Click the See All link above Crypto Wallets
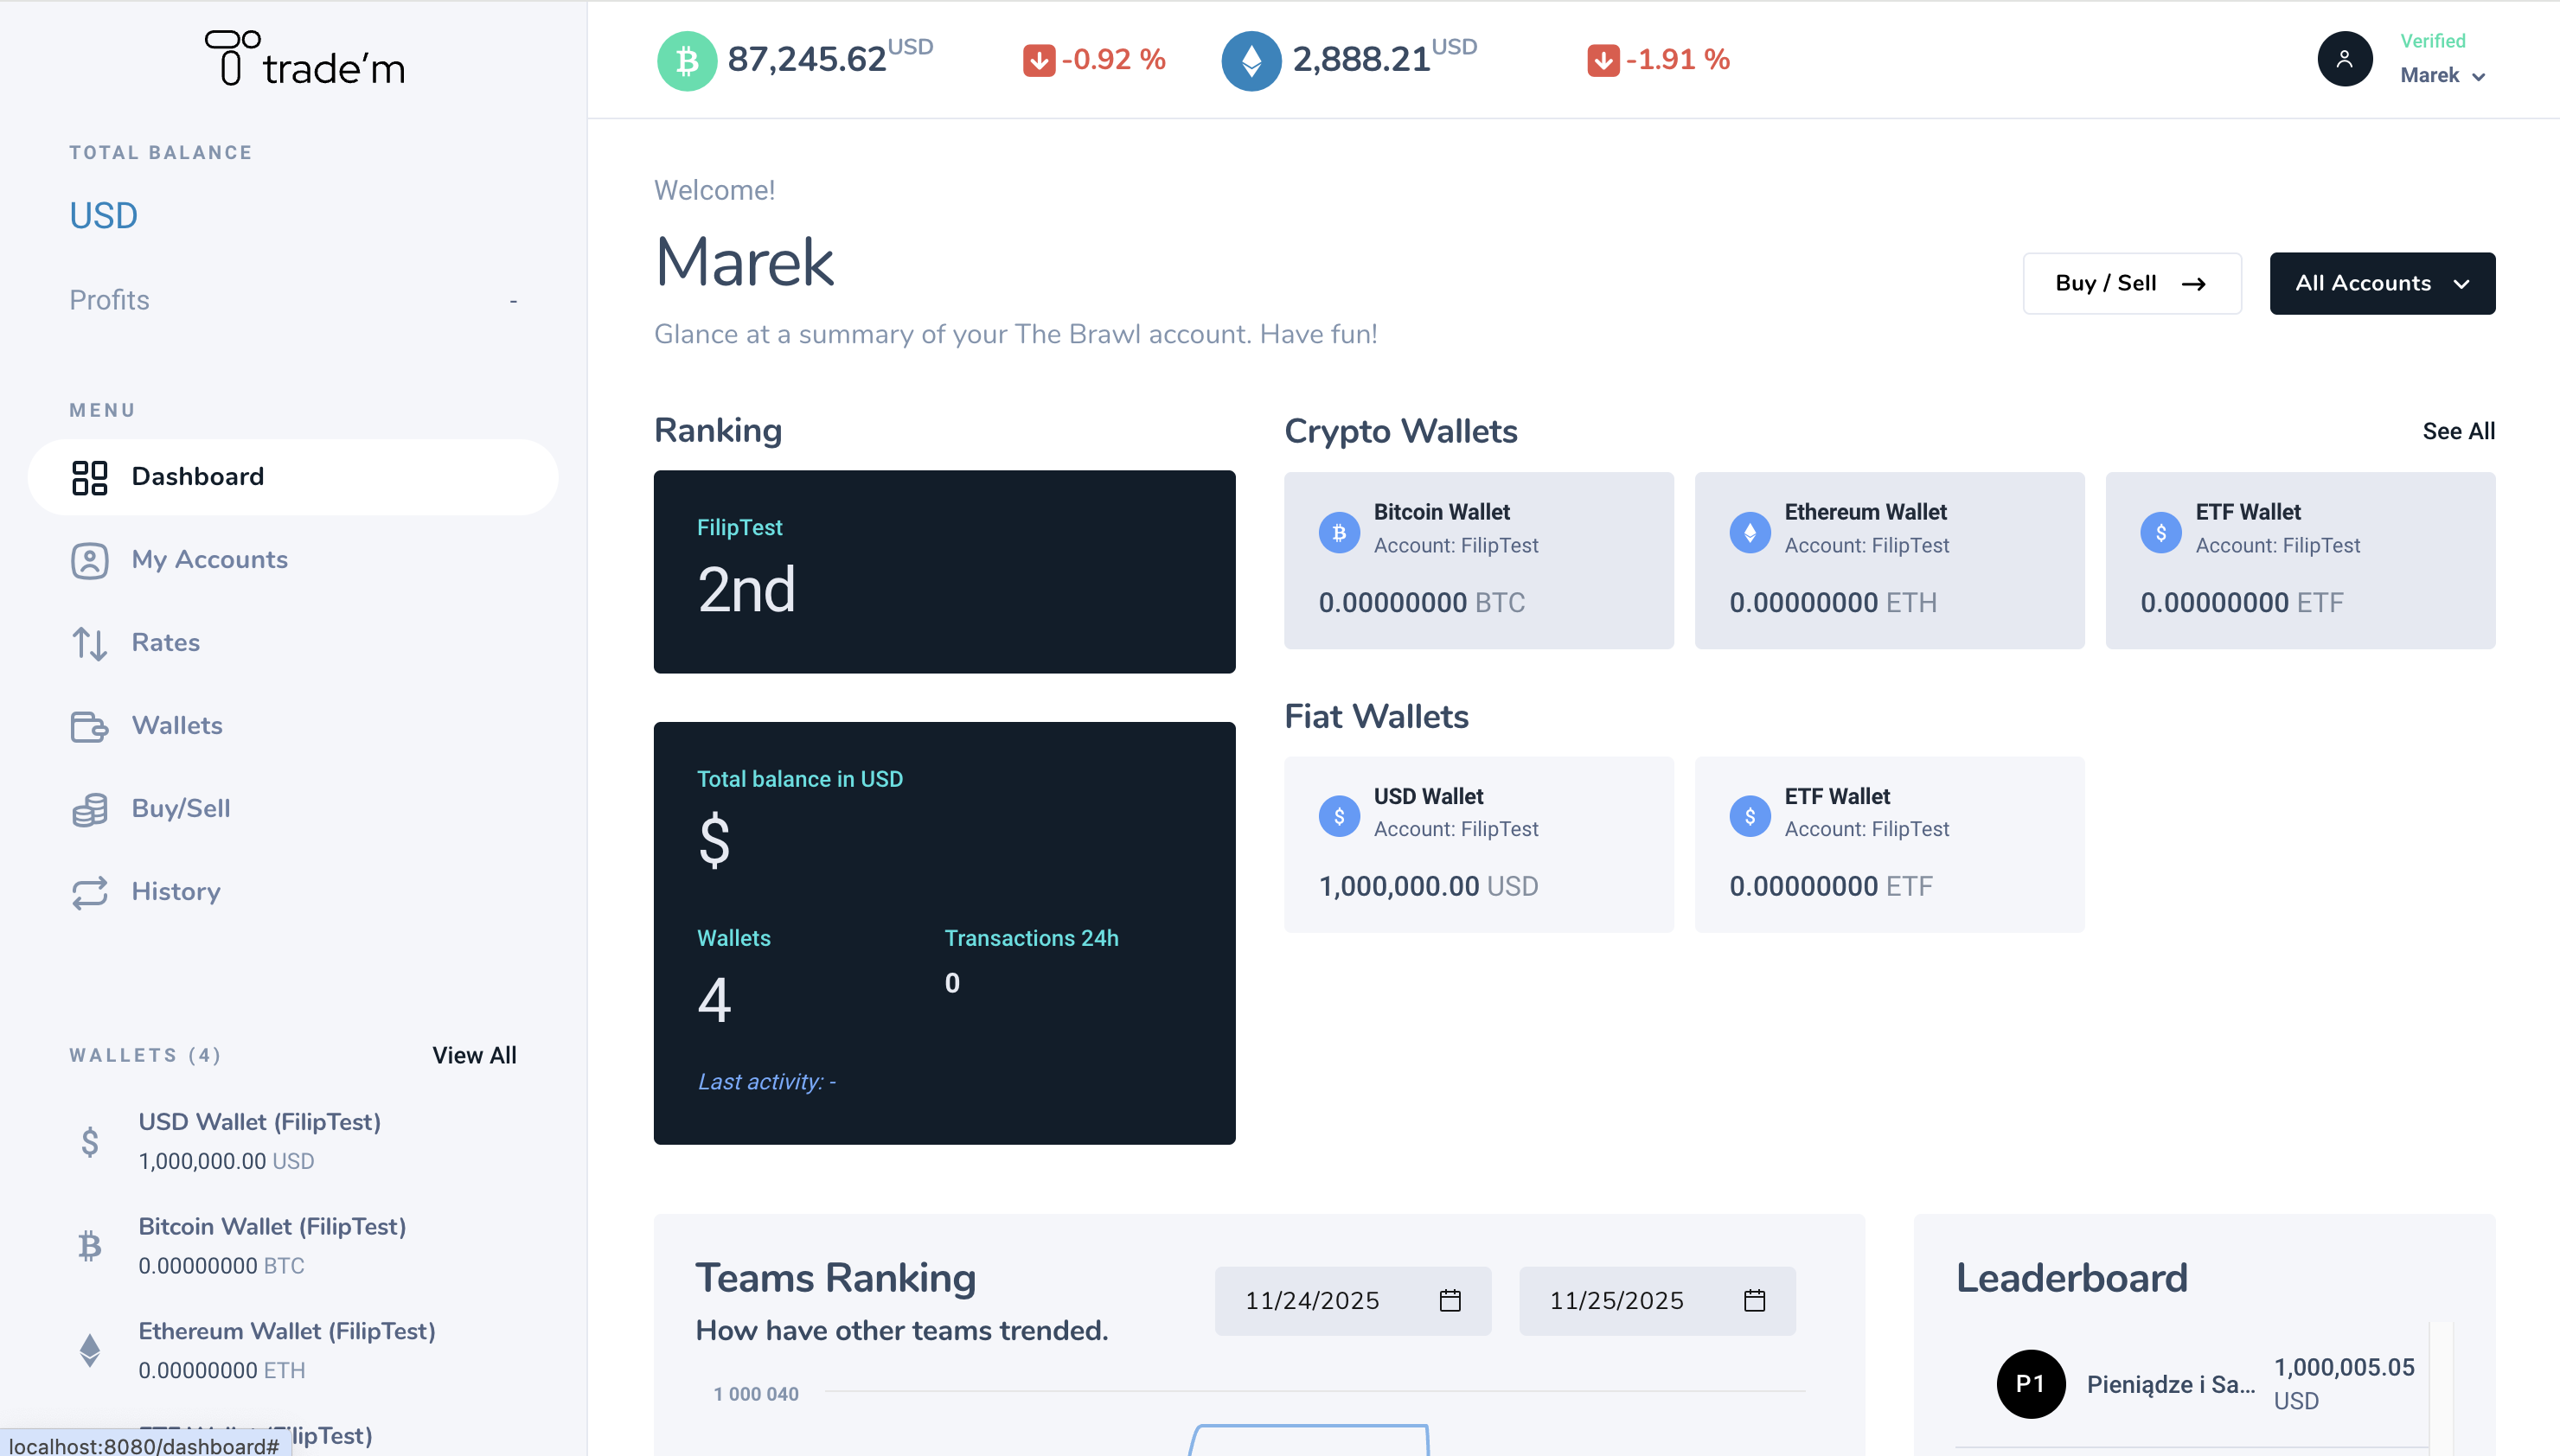 (x=2458, y=431)
